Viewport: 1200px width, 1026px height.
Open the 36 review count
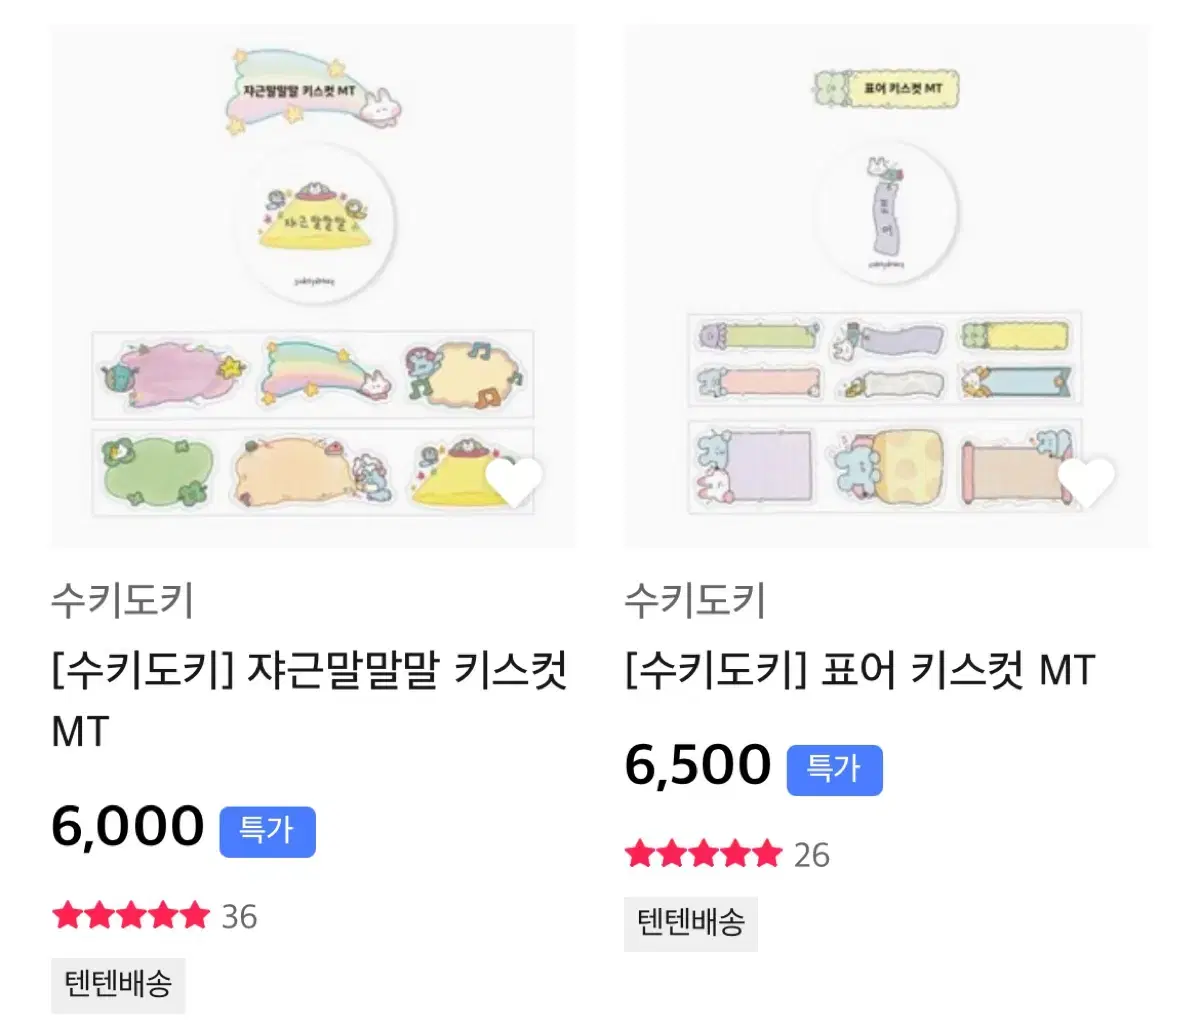click(239, 916)
